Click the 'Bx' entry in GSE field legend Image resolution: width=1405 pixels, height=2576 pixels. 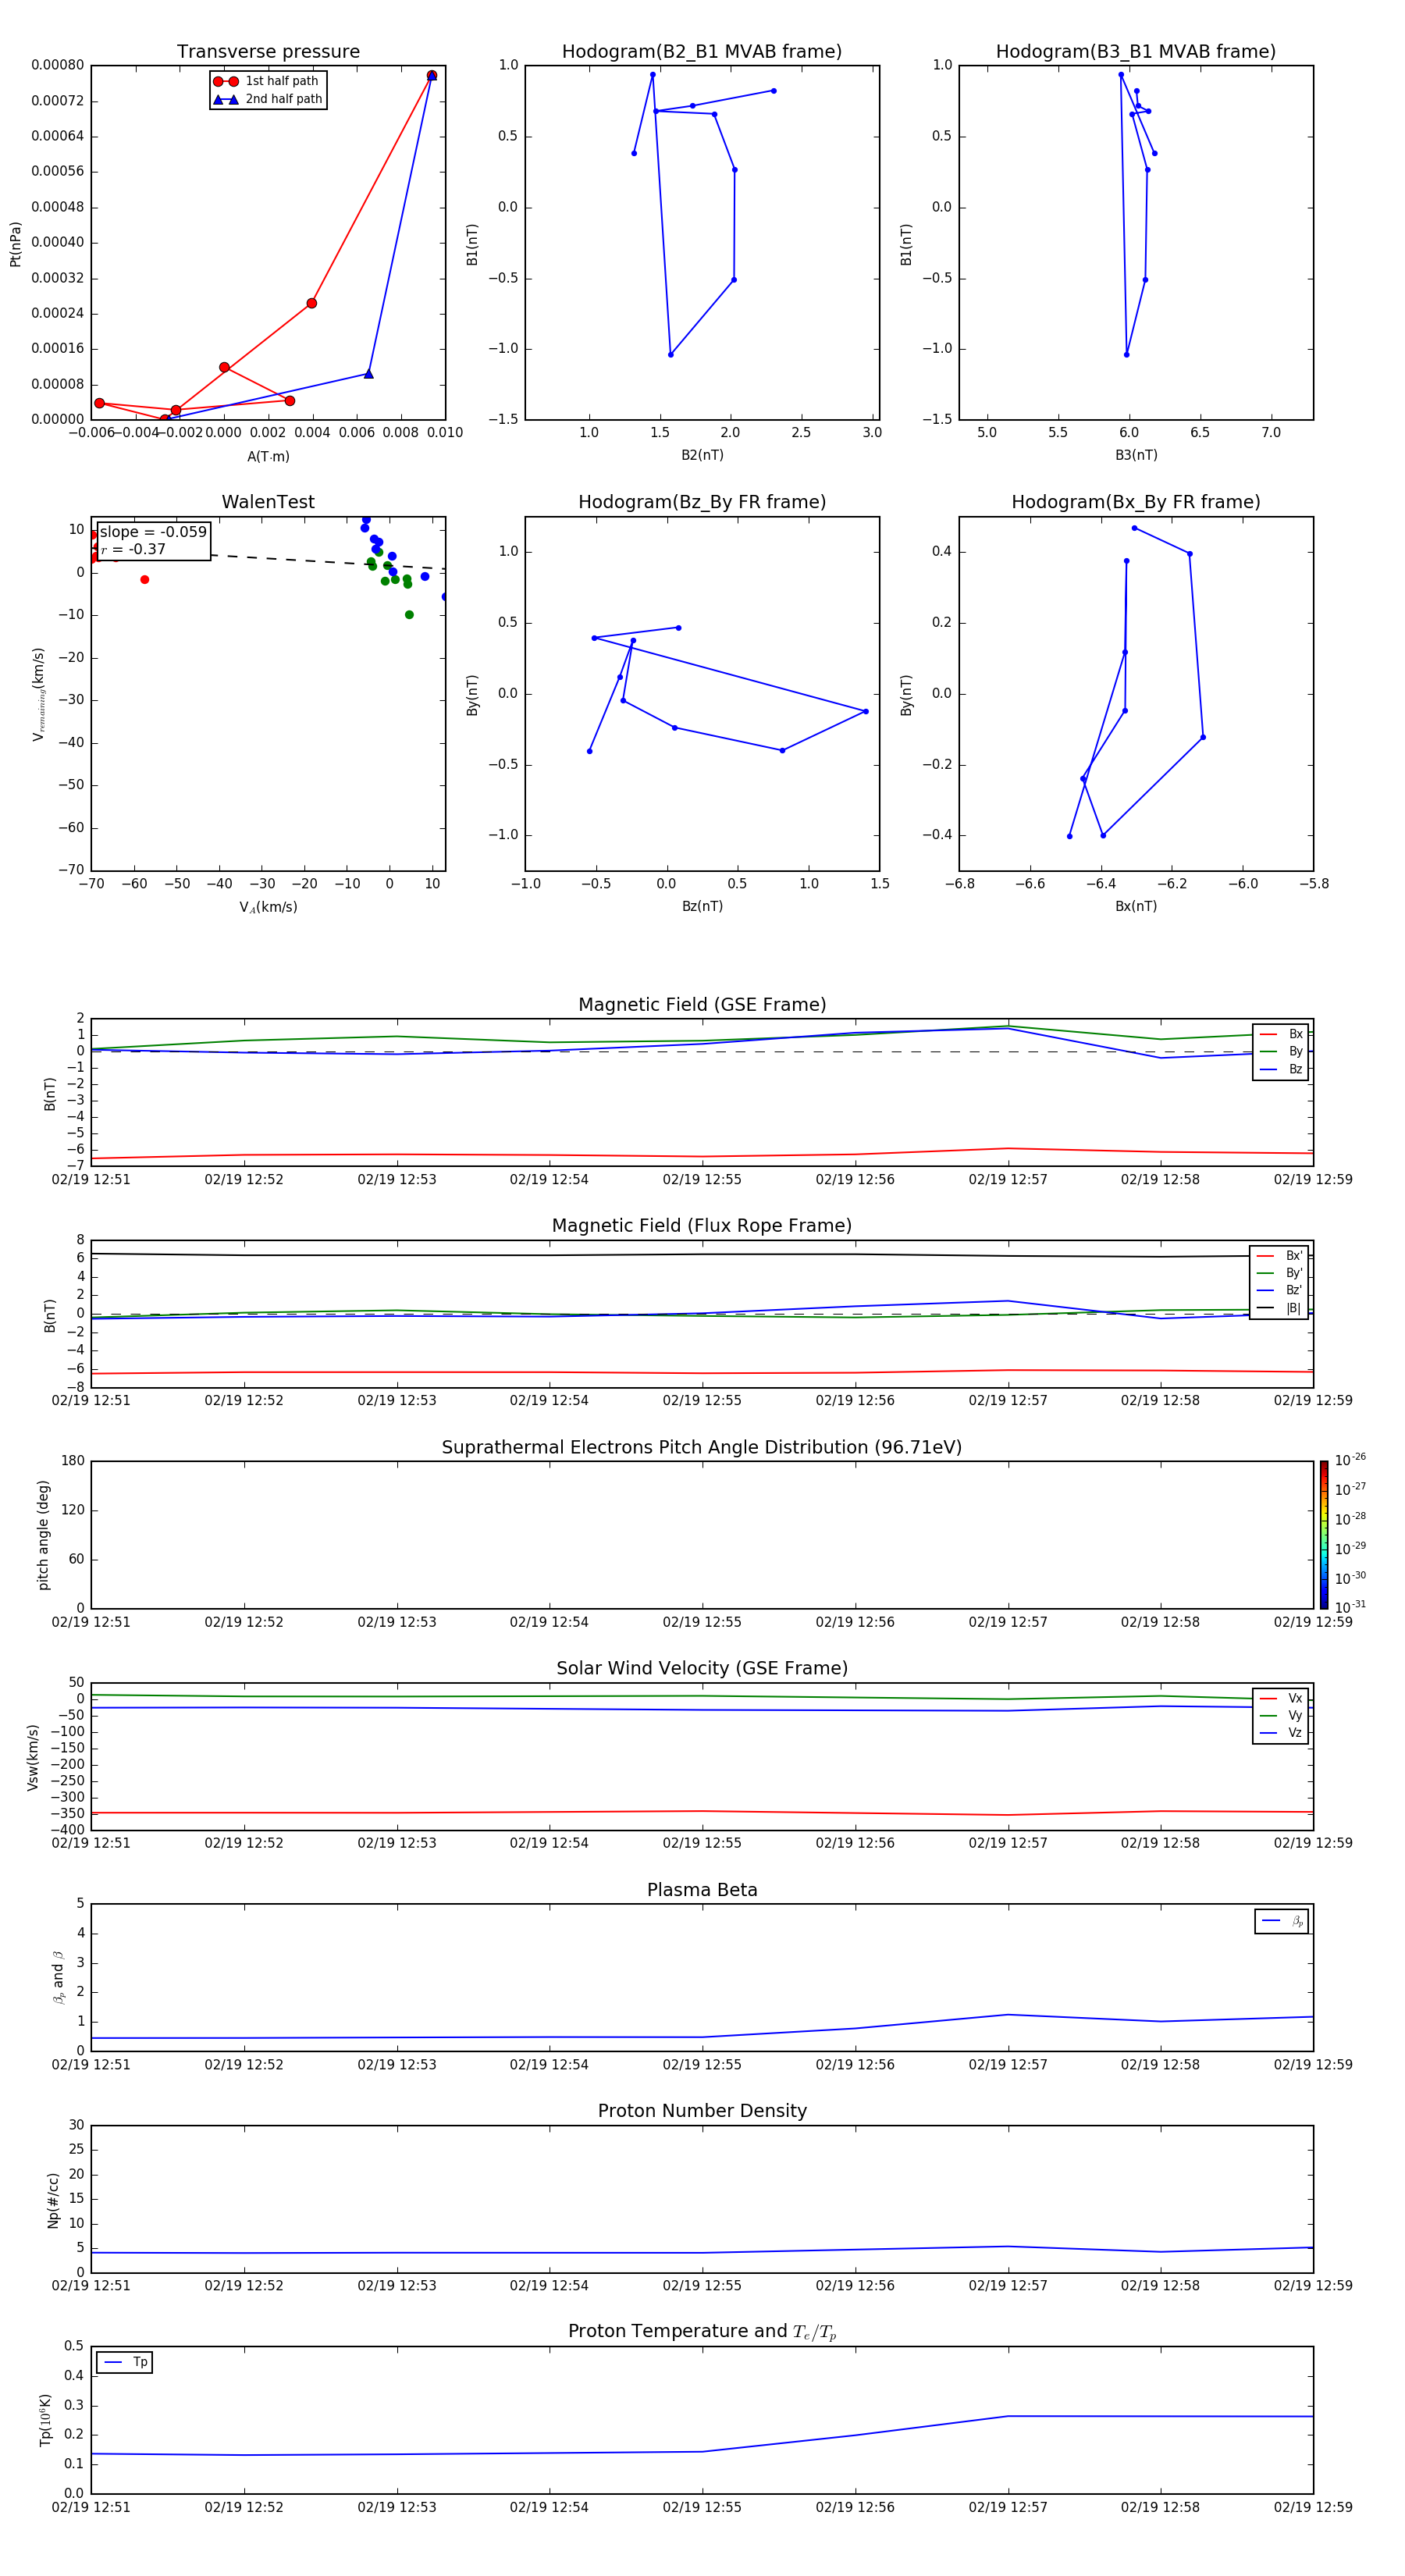[x=1281, y=1034]
